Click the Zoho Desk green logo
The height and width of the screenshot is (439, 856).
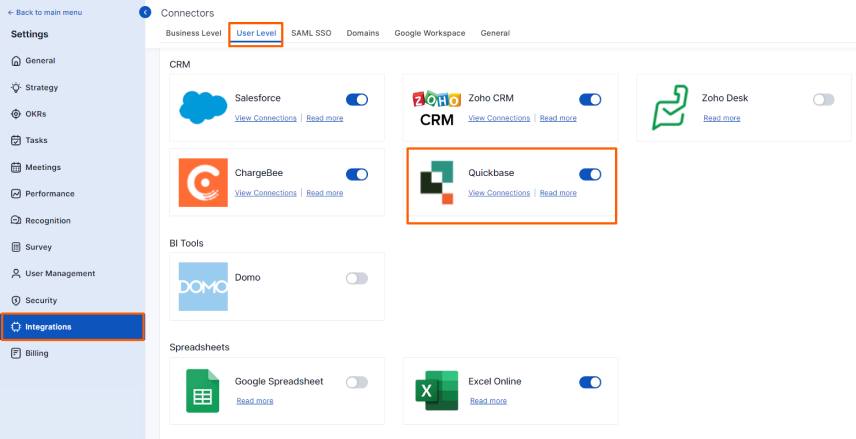[x=670, y=108]
